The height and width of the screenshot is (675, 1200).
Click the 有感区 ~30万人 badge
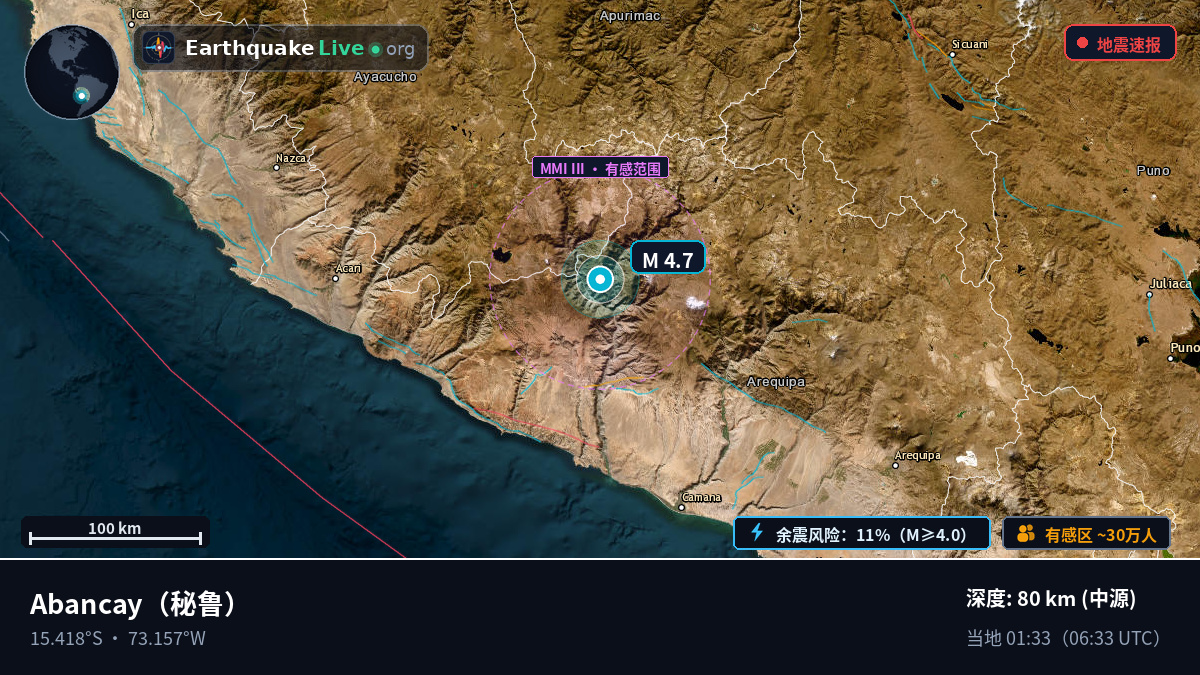pyautogui.click(x=1086, y=533)
